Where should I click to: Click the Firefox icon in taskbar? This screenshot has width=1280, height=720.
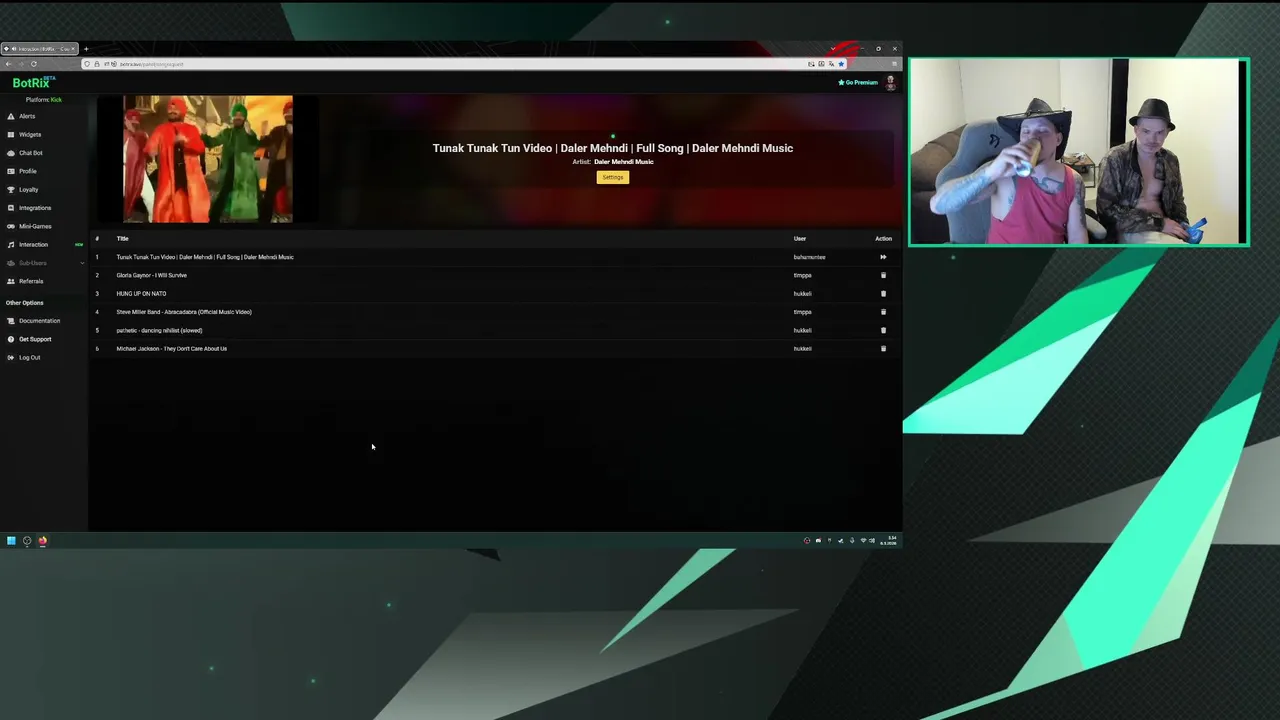43,541
